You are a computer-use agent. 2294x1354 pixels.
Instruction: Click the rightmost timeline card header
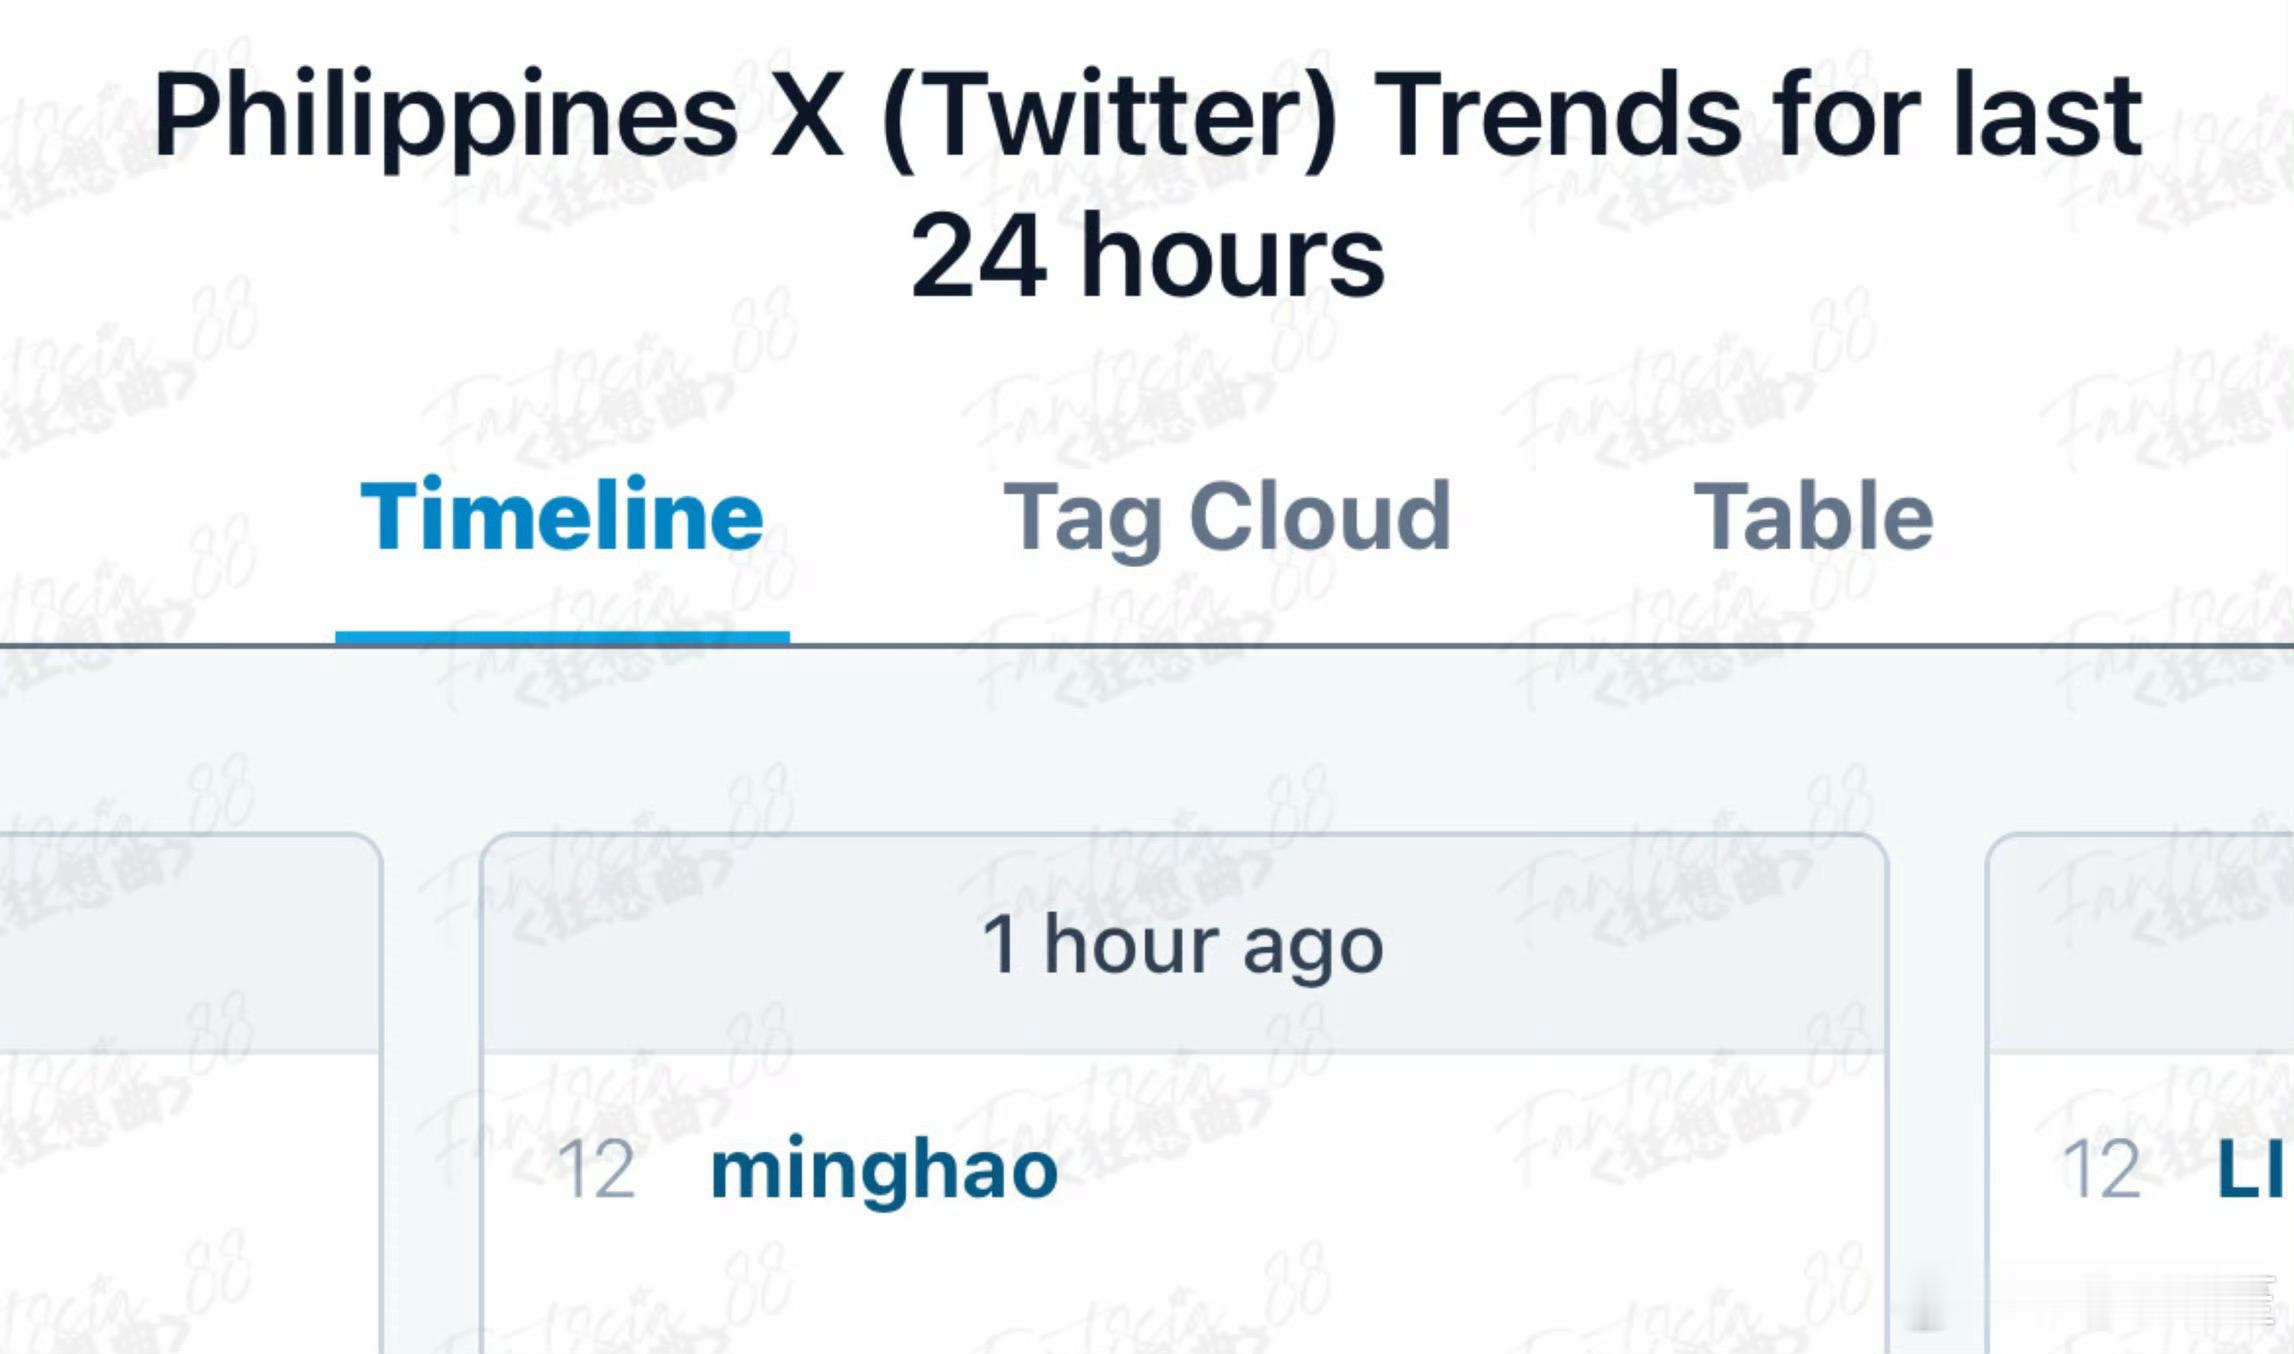pyautogui.click(x=2140, y=945)
